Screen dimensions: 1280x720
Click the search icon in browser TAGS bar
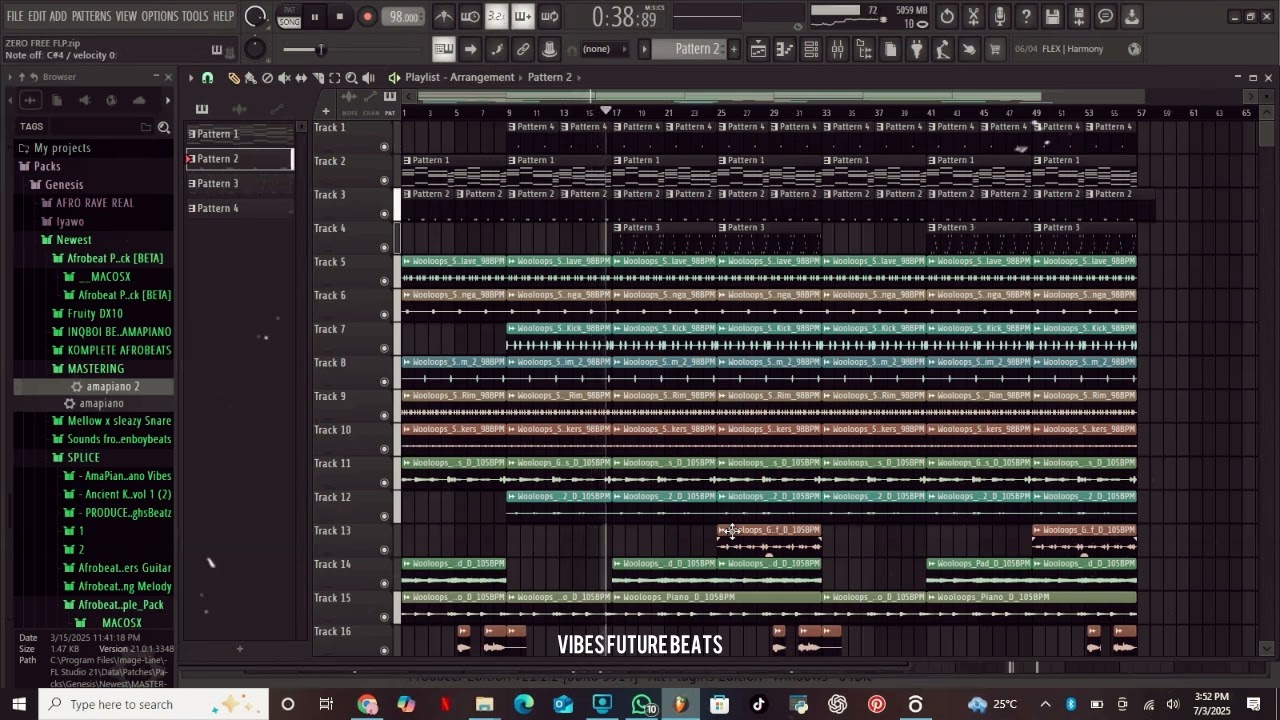[164, 127]
